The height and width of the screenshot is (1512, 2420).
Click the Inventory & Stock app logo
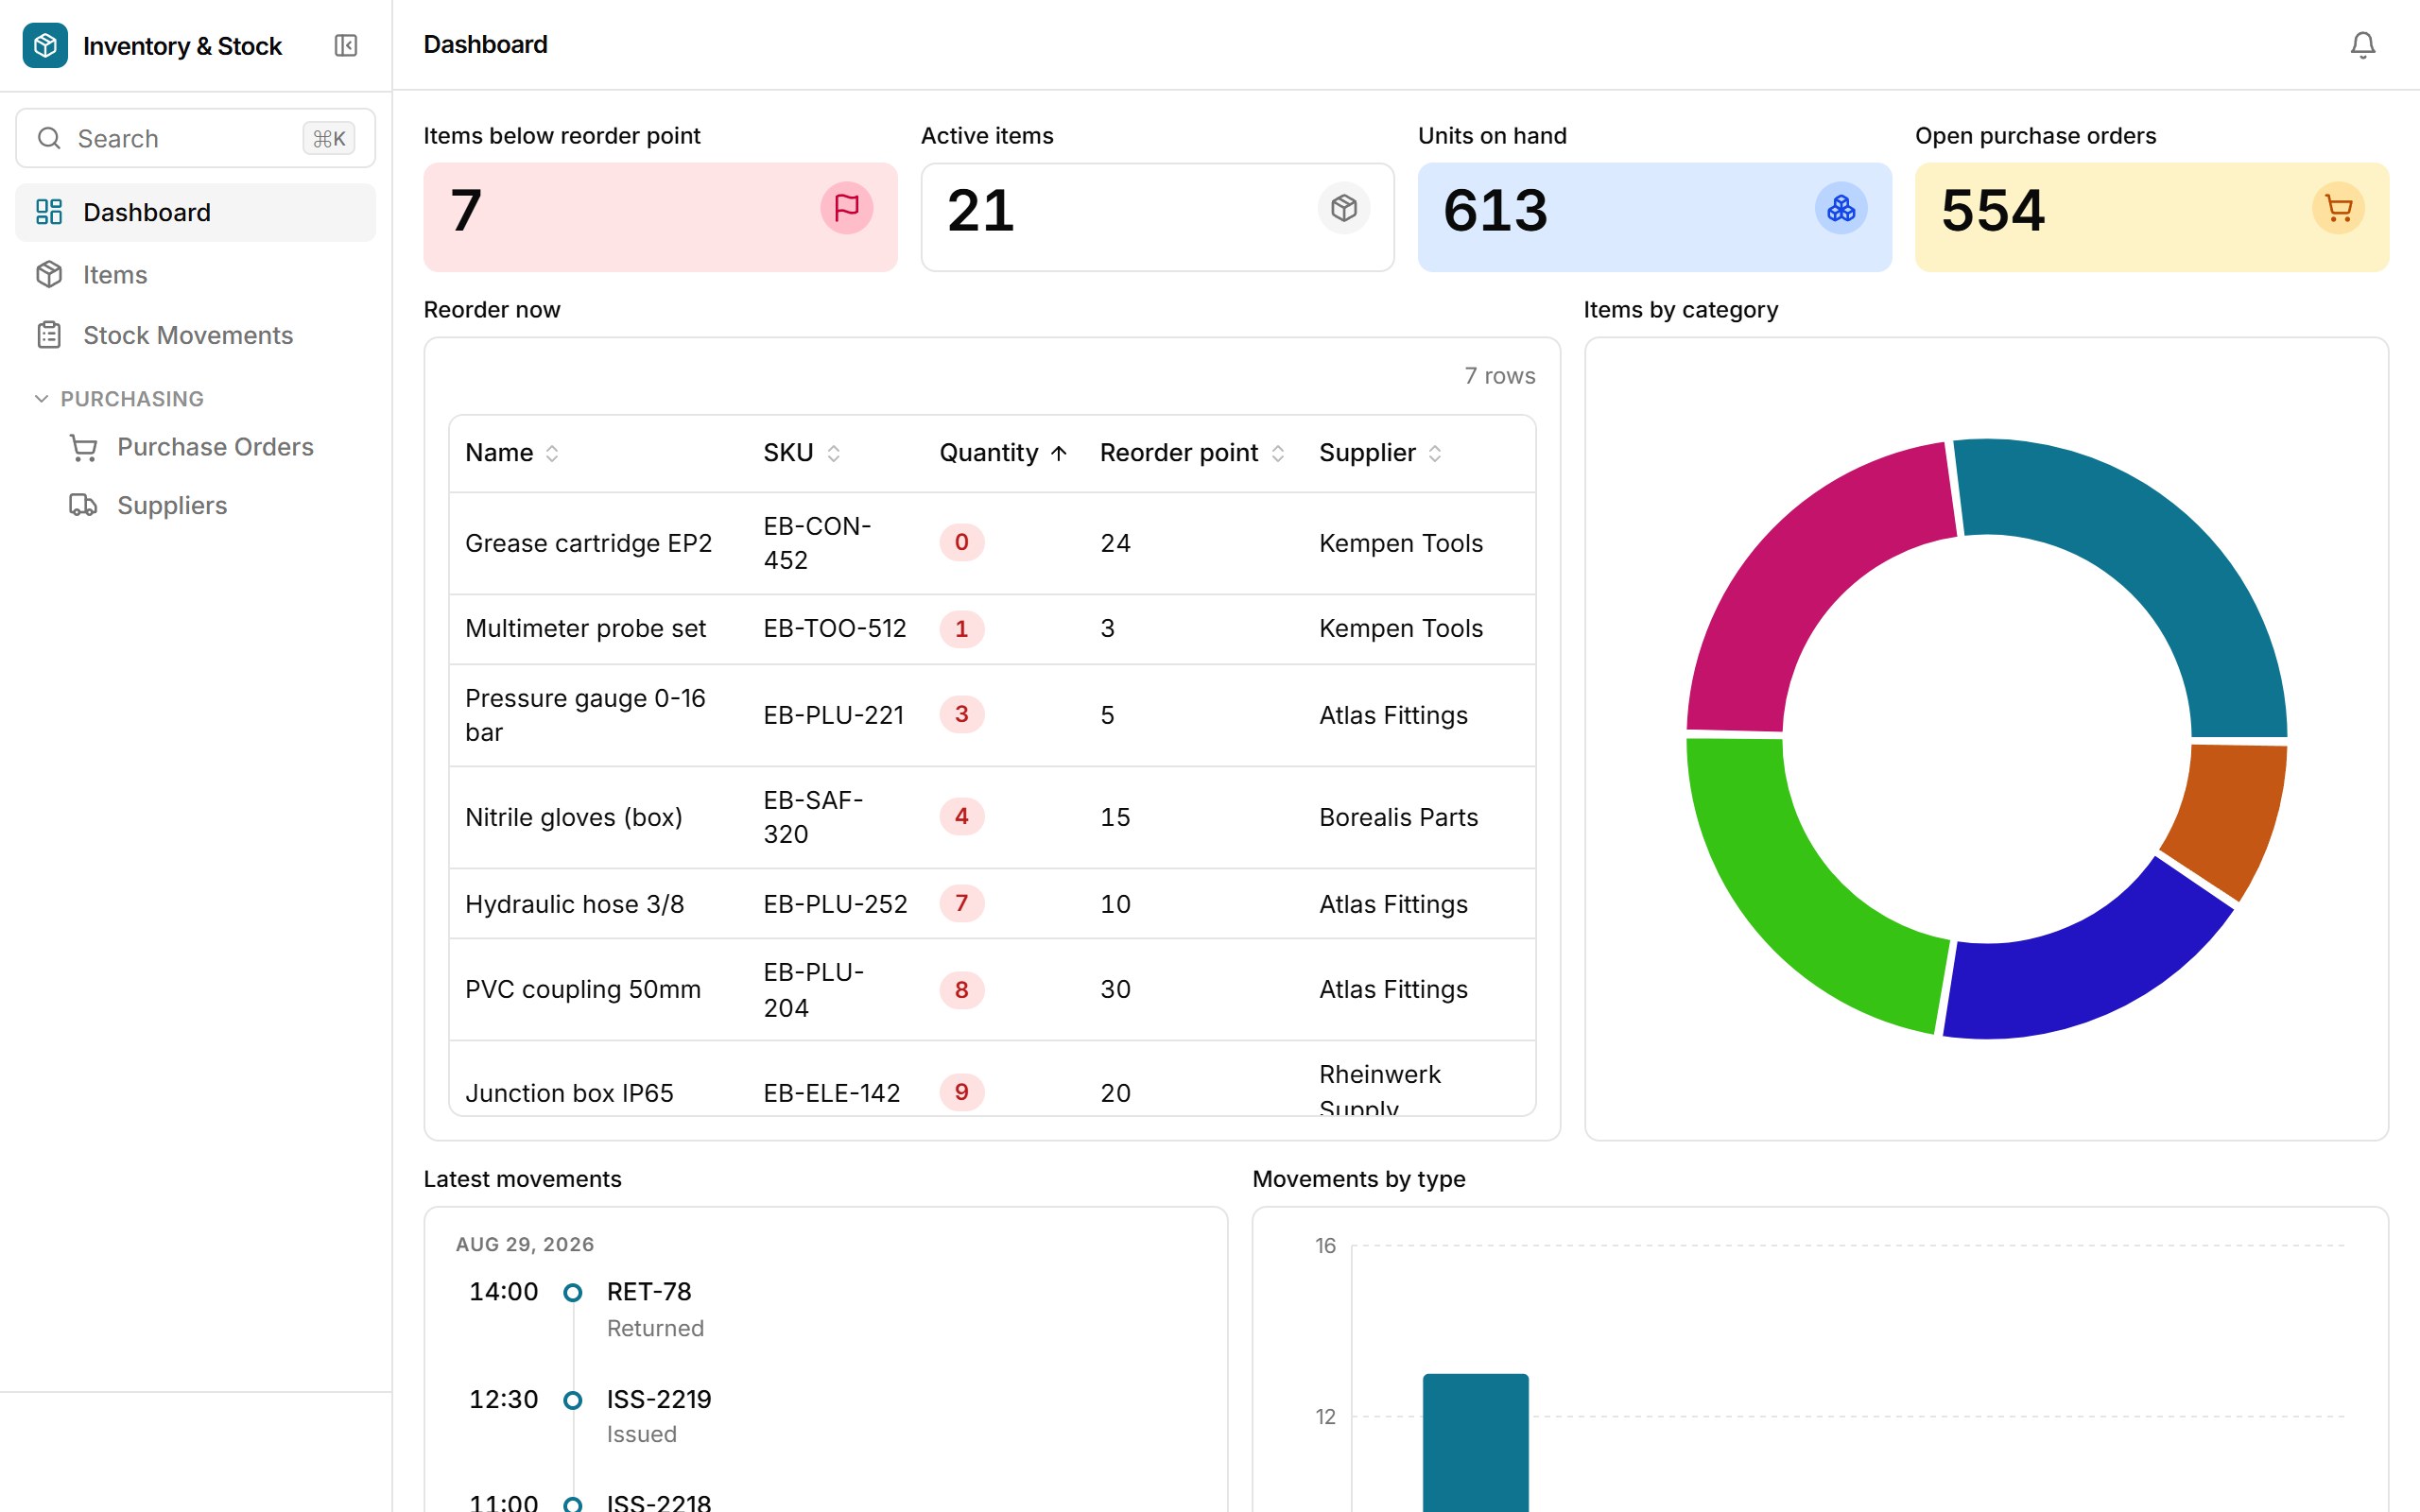point(45,45)
